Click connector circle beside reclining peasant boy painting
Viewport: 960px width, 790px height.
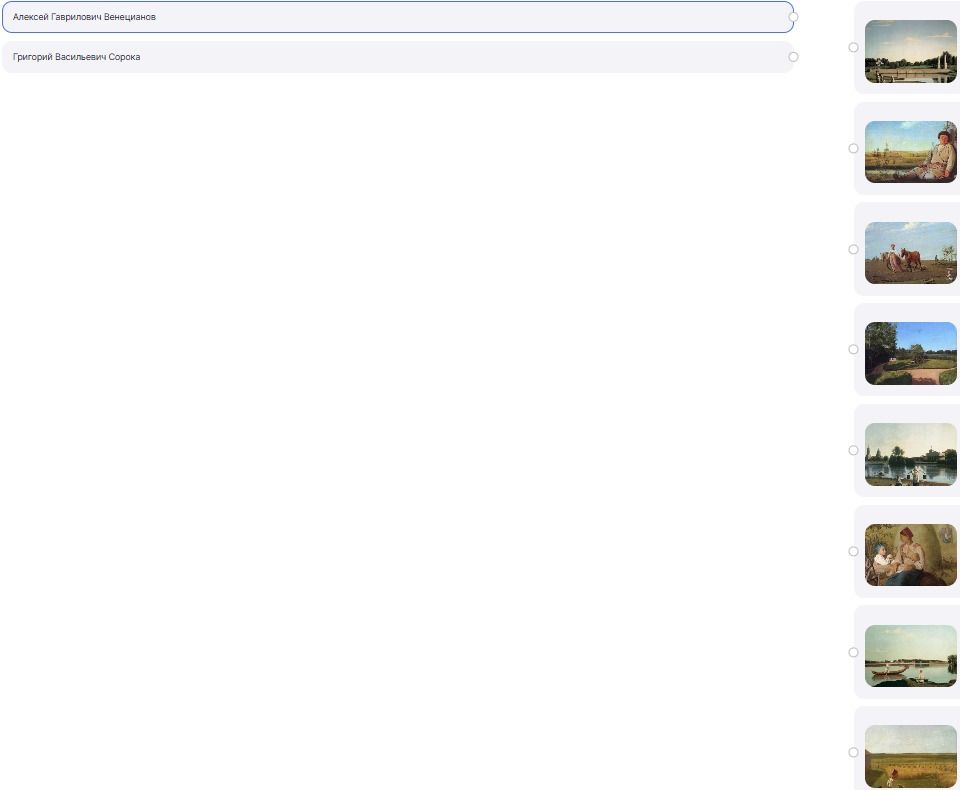pos(853,148)
